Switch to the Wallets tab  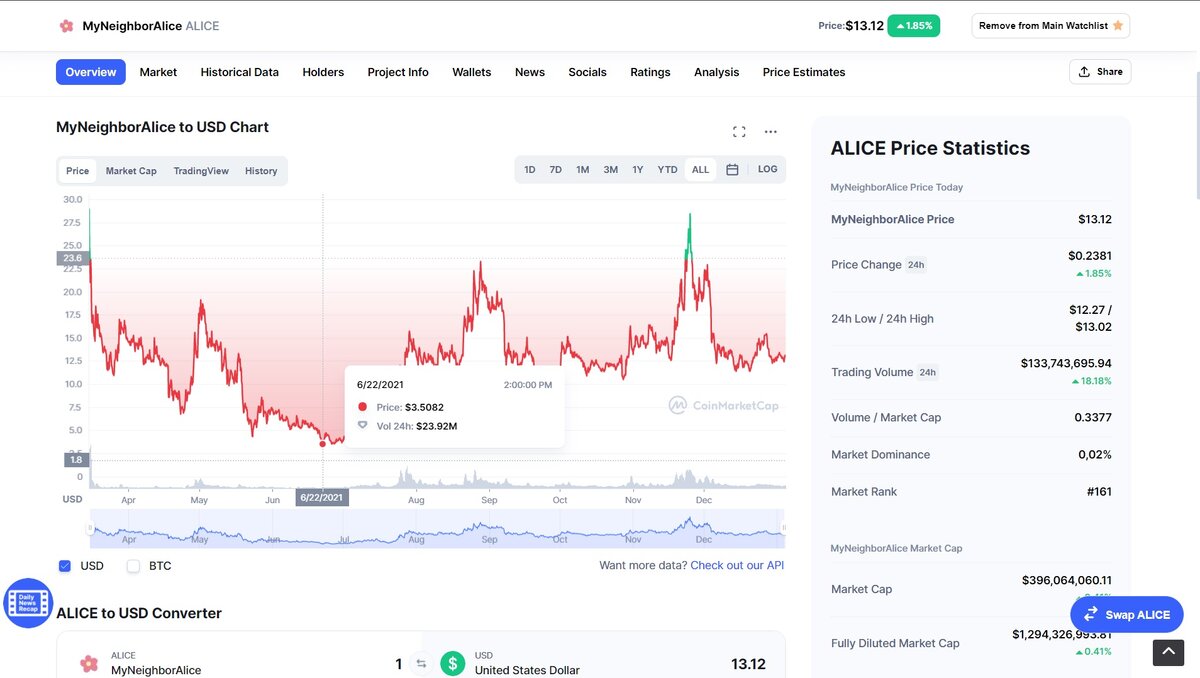(x=472, y=72)
